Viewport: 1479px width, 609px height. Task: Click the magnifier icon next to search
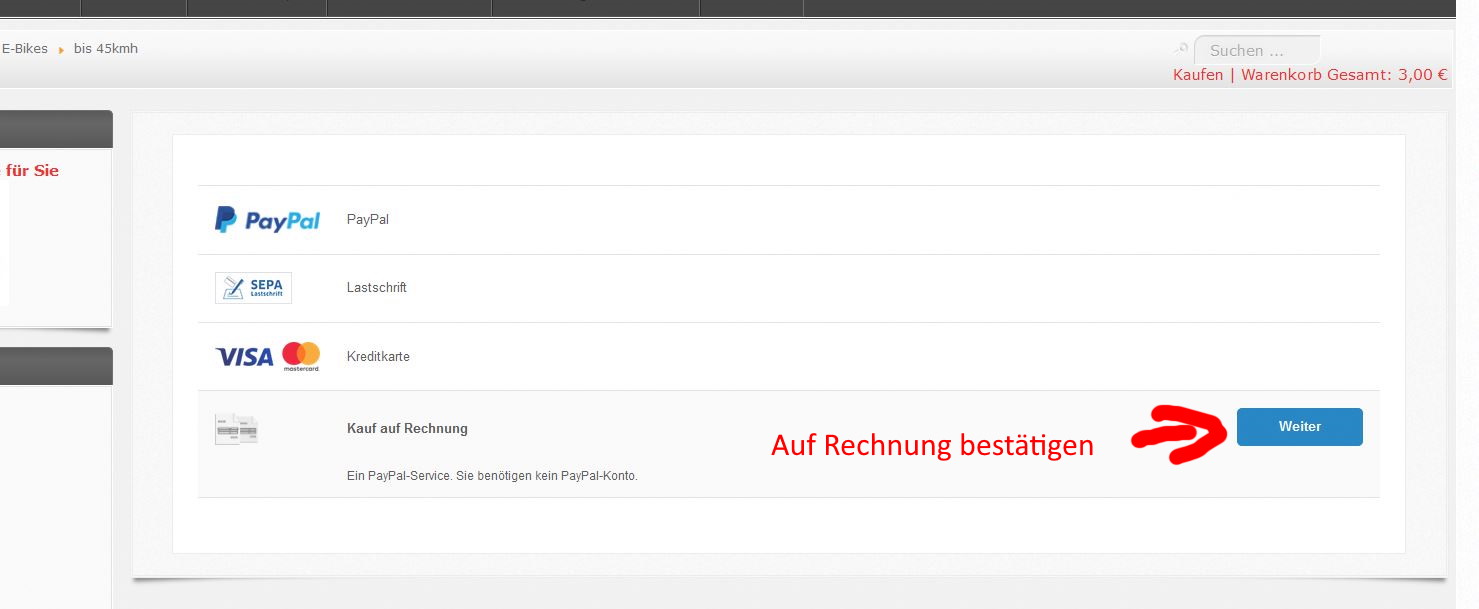1181,49
